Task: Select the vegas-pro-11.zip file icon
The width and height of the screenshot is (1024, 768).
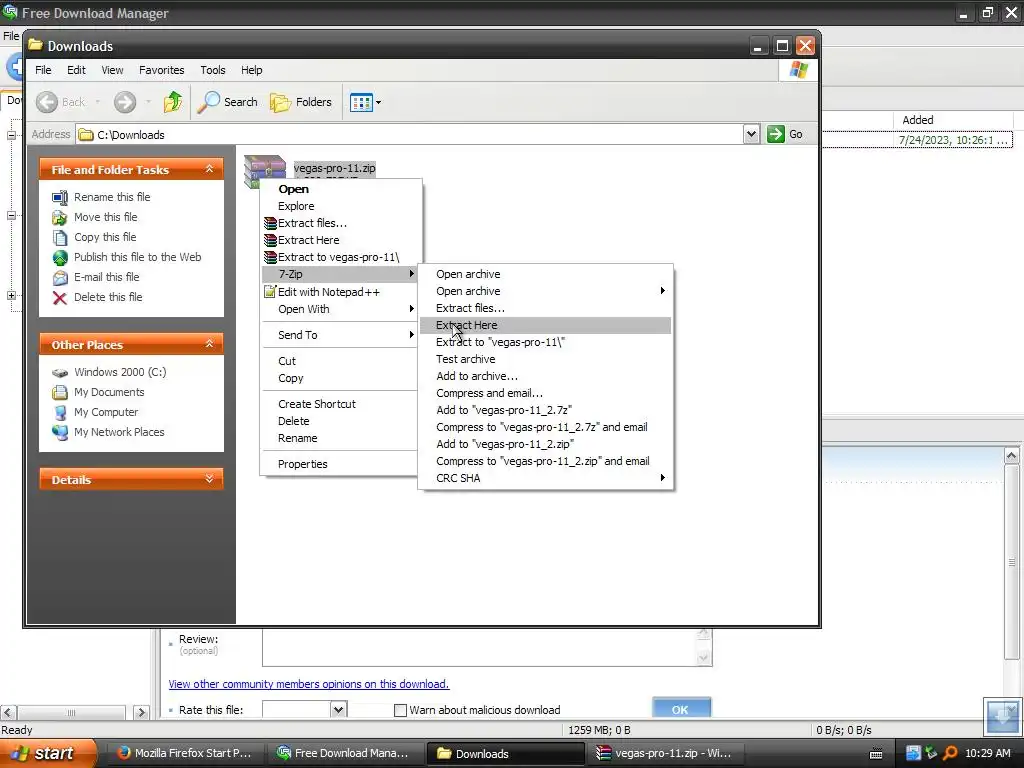Action: click(x=264, y=170)
